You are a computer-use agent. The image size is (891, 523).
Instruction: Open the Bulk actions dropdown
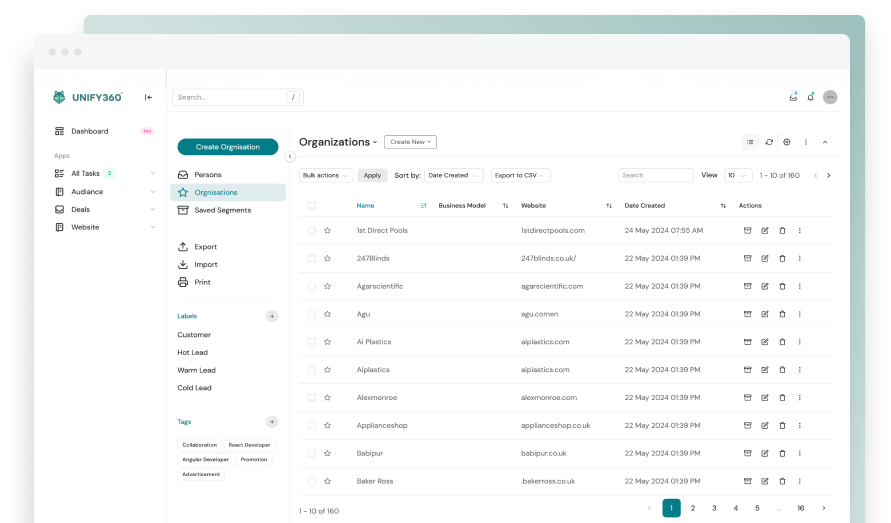click(326, 176)
